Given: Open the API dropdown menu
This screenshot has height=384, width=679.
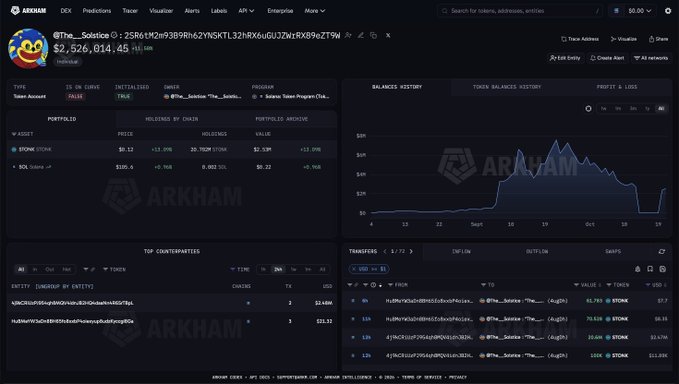Looking at the screenshot, I should tap(246, 11).
